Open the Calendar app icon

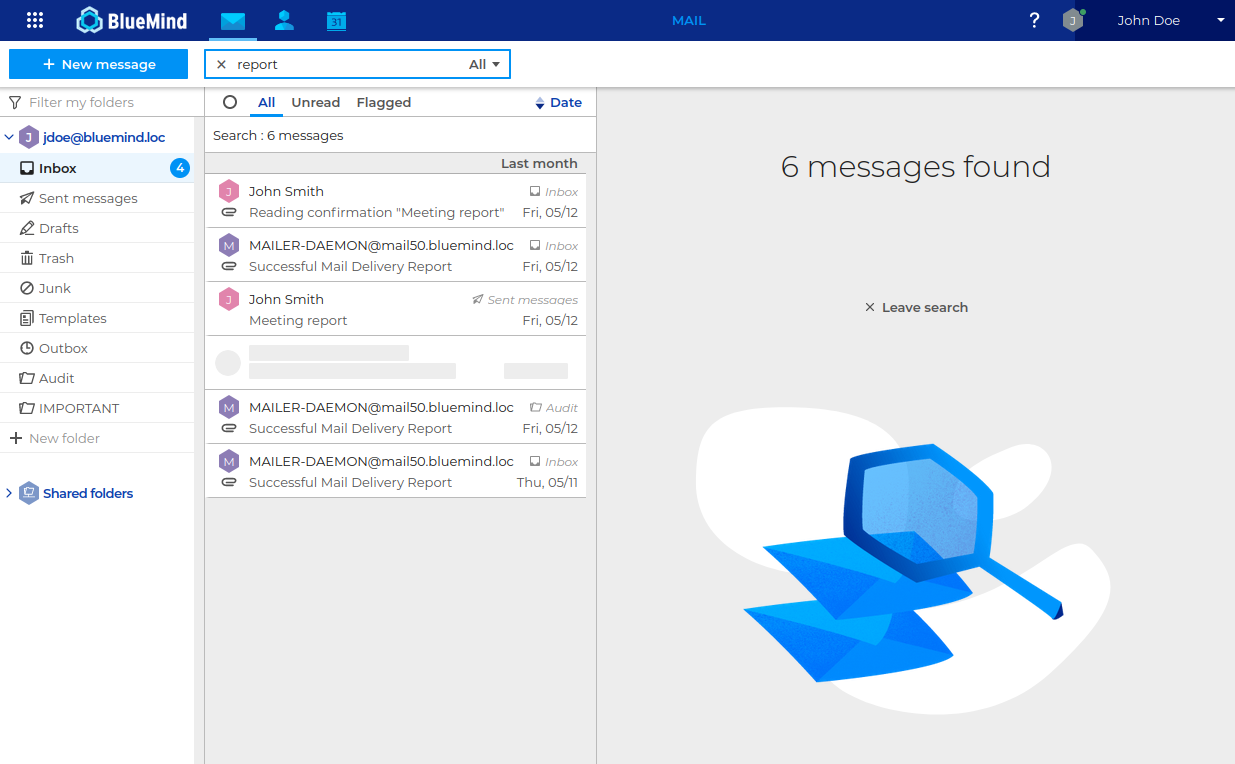click(336, 20)
